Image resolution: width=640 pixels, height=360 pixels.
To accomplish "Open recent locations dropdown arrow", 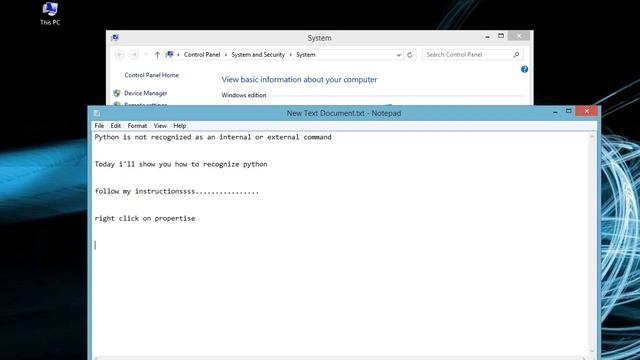I will [x=145, y=54].
